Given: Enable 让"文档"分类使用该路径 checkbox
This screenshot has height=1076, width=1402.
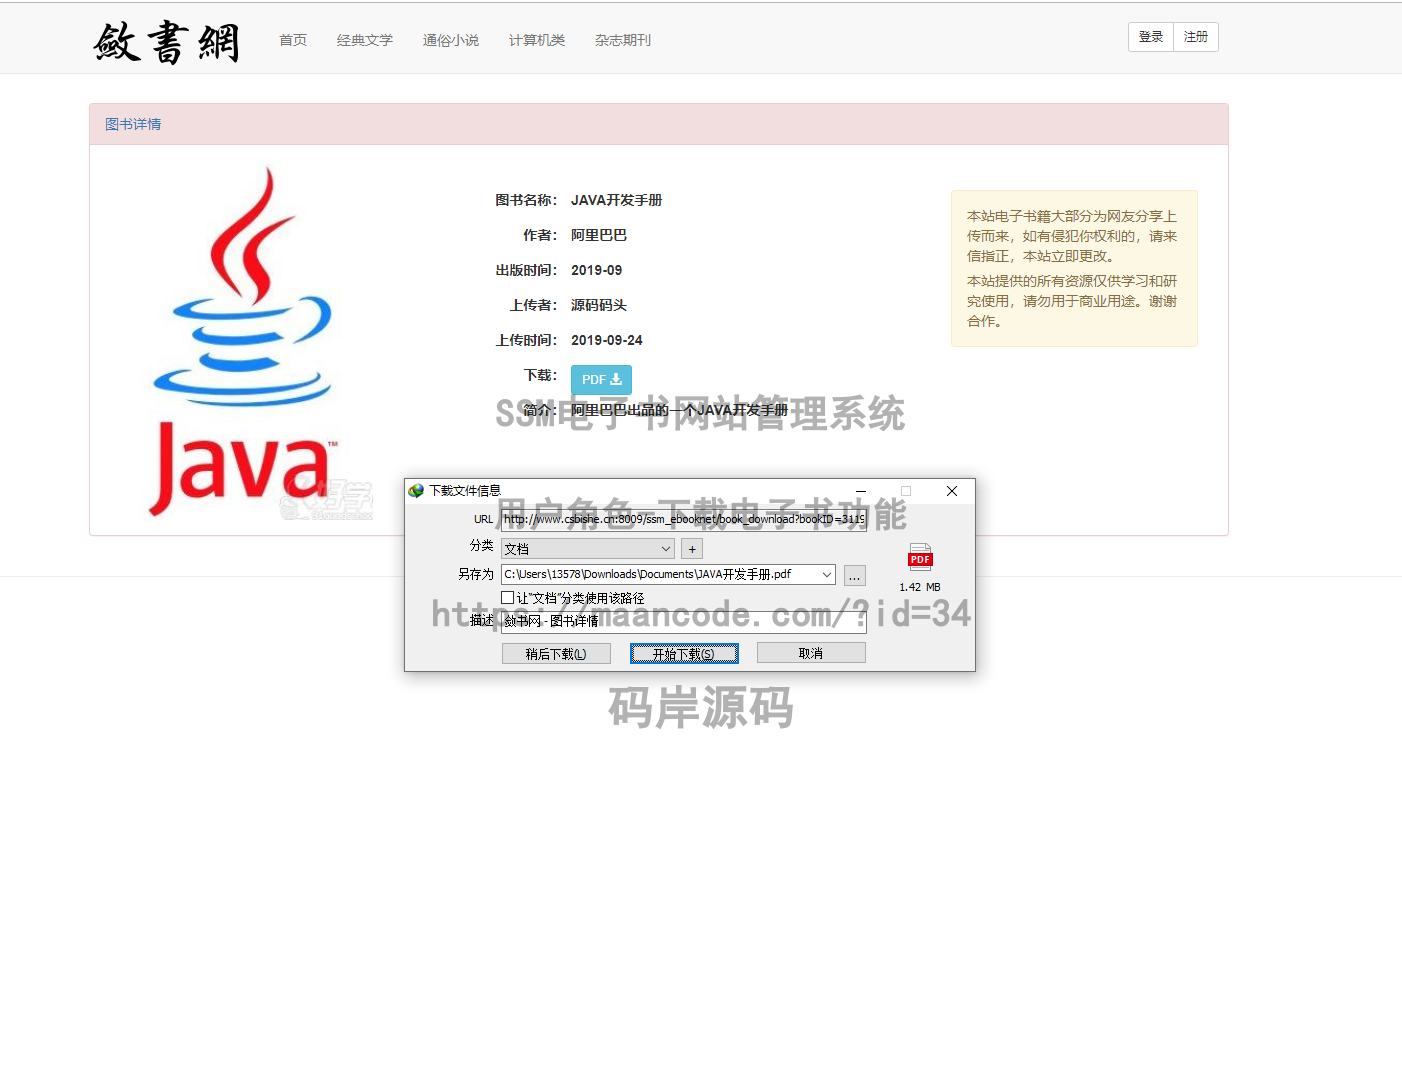Looking at the screenshot, I should tap(508, 598).
